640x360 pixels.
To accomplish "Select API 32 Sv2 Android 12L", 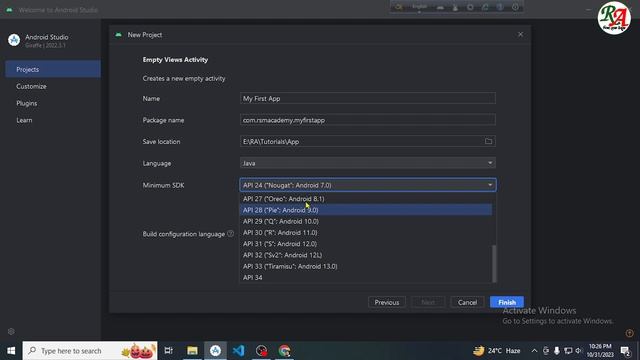I will tap(366, 255).
